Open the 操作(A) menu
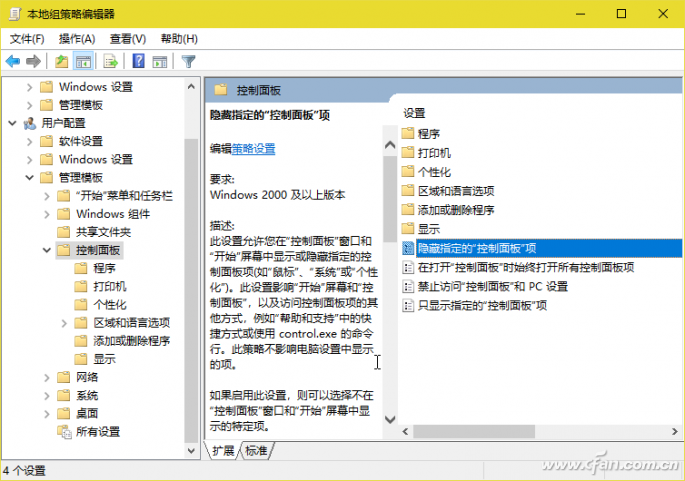Viewport: 685px width, 481px height. coord(76,38)
